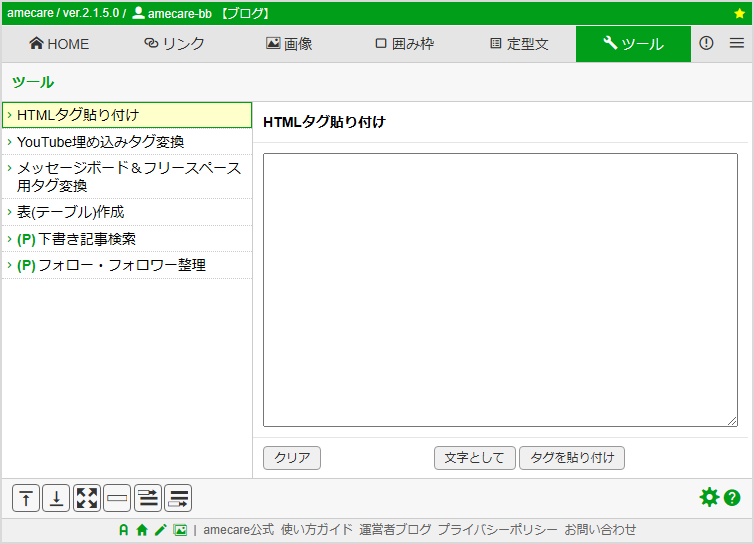Open help with the green question mark icon
754x544 pixels.
(x=732, y=497)
